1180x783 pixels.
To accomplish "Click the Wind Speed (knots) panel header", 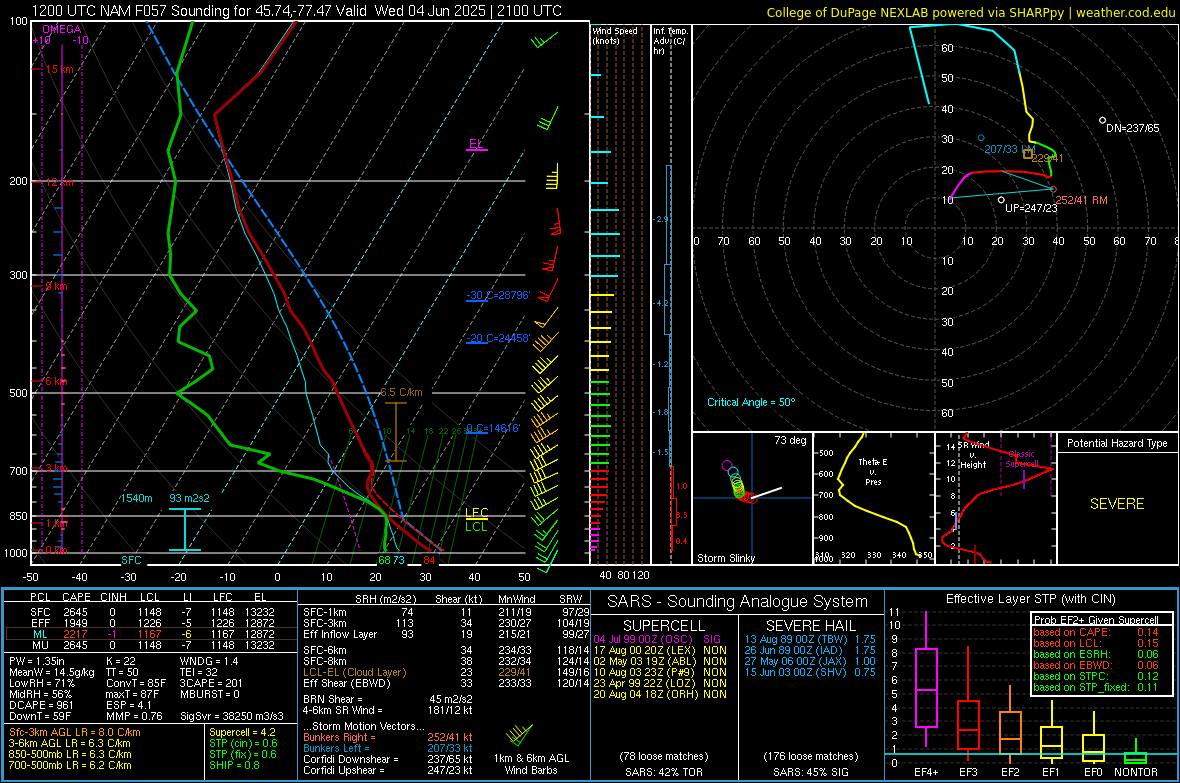I will 615,35.
